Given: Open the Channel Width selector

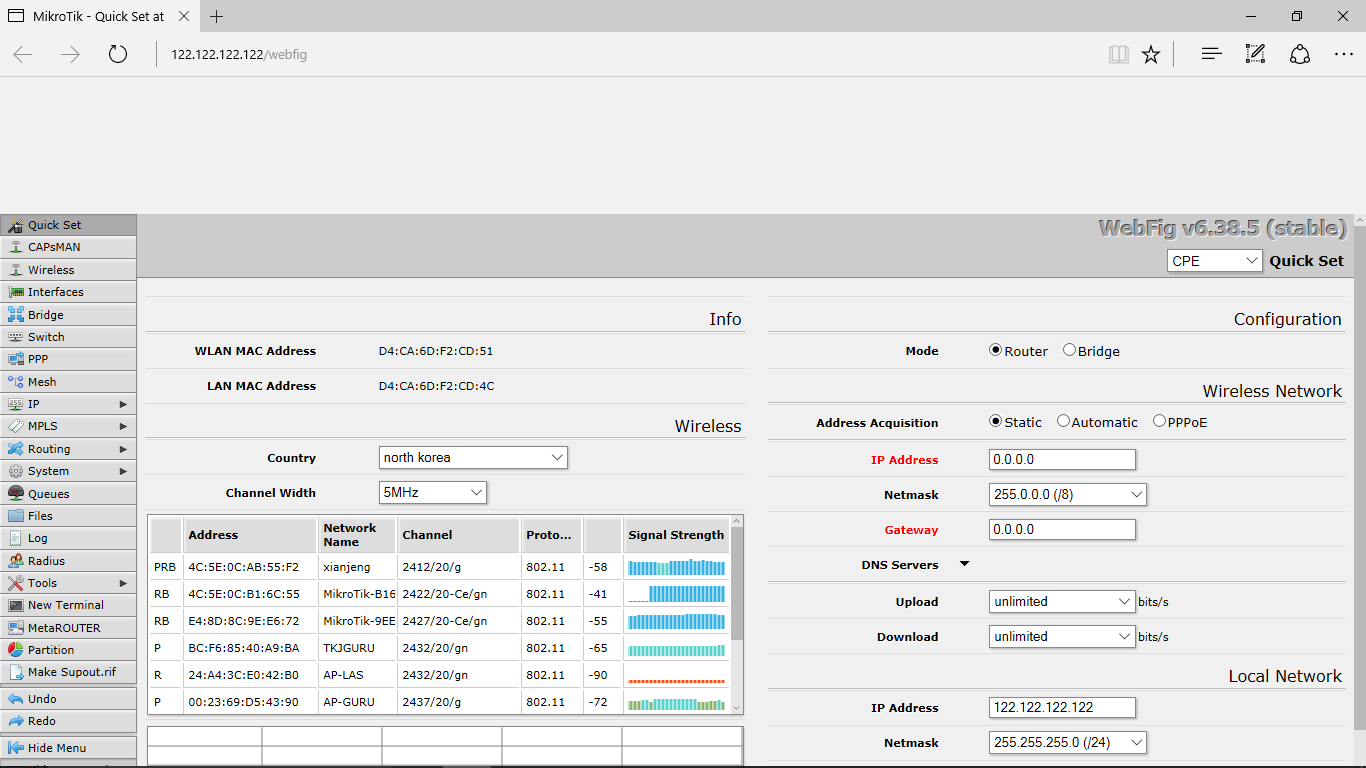Looking at the screenshot, I should pos(432,492).
